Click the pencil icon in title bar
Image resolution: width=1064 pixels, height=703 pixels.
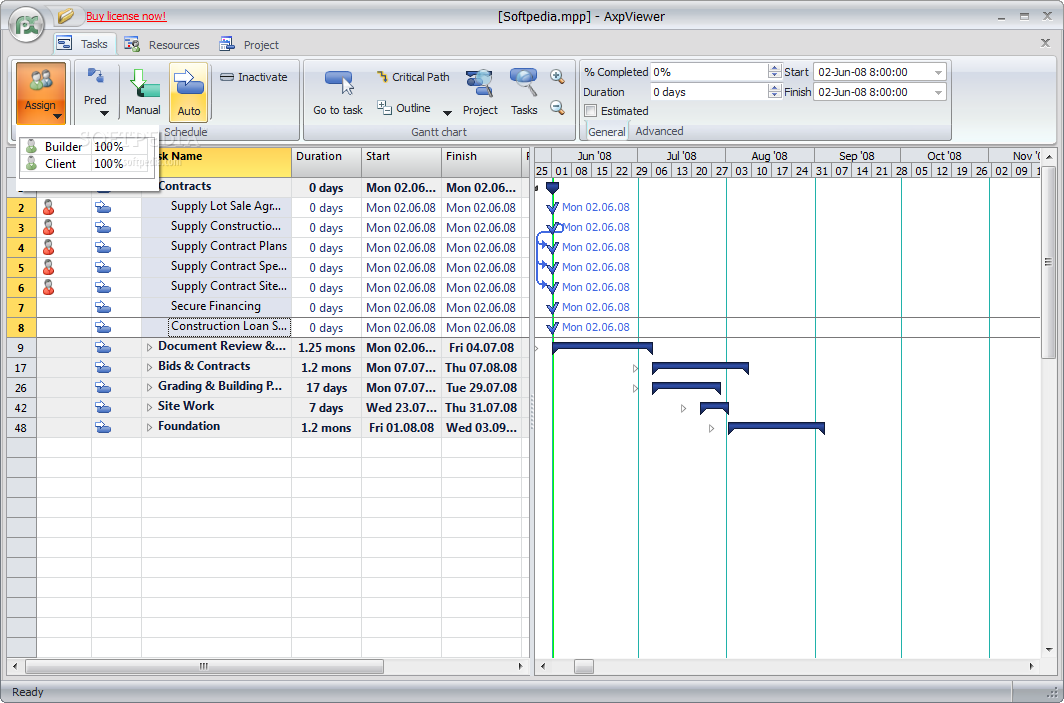pos(66,16)
